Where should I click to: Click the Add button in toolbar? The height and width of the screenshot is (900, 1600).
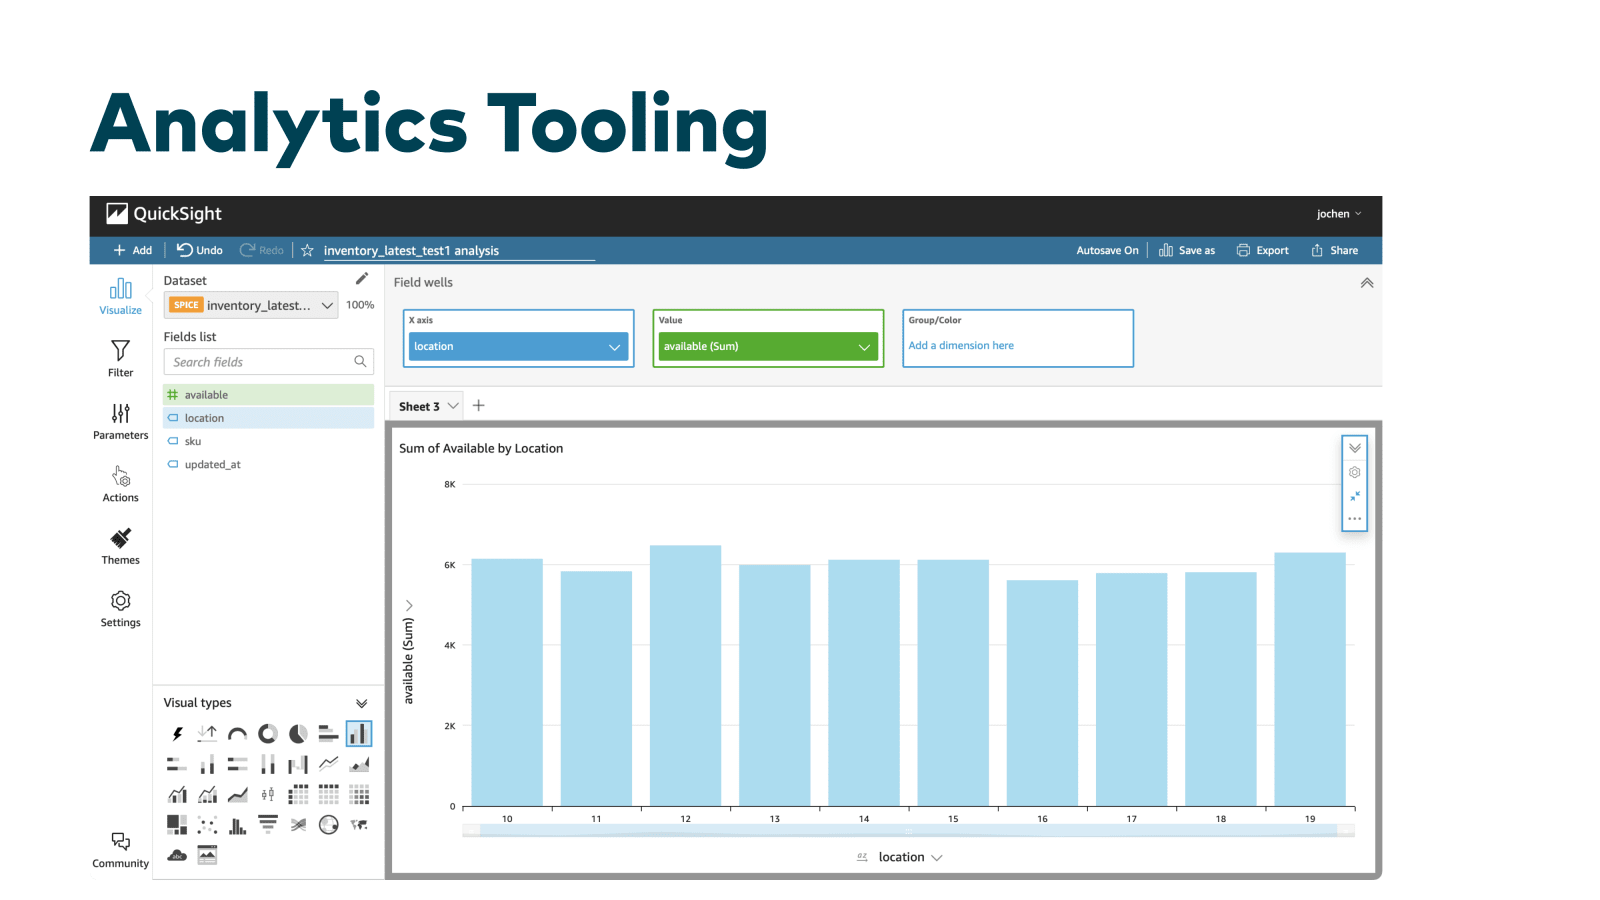pos(132,250)
